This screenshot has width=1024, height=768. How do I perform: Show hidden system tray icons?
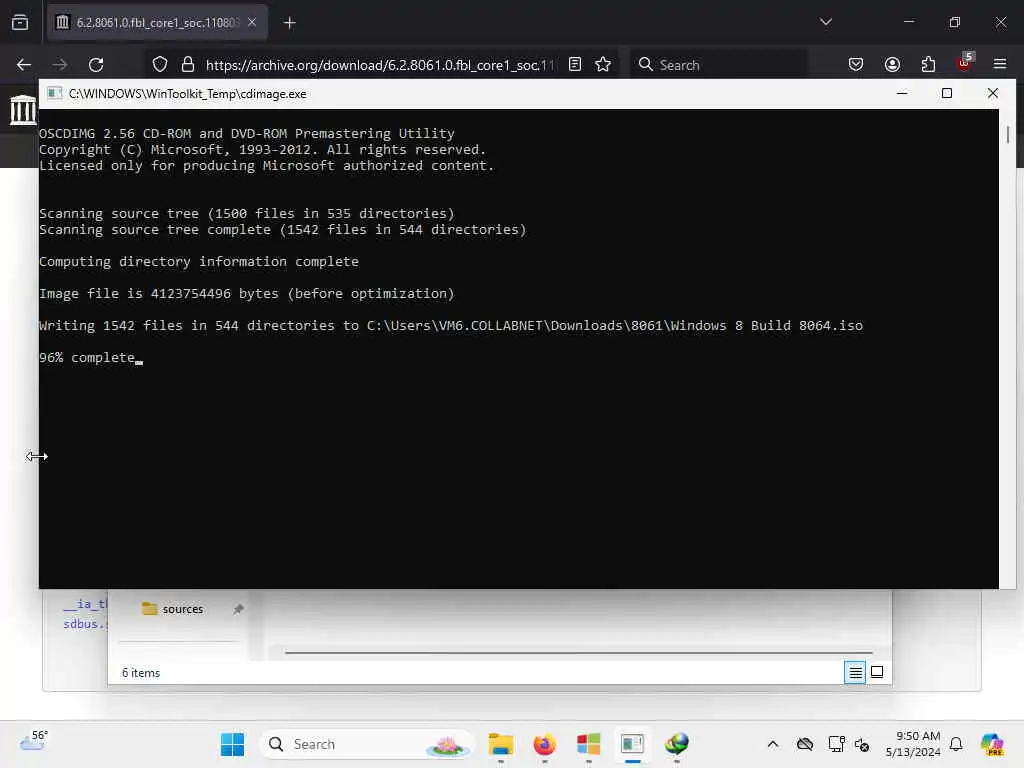[773, 744]
